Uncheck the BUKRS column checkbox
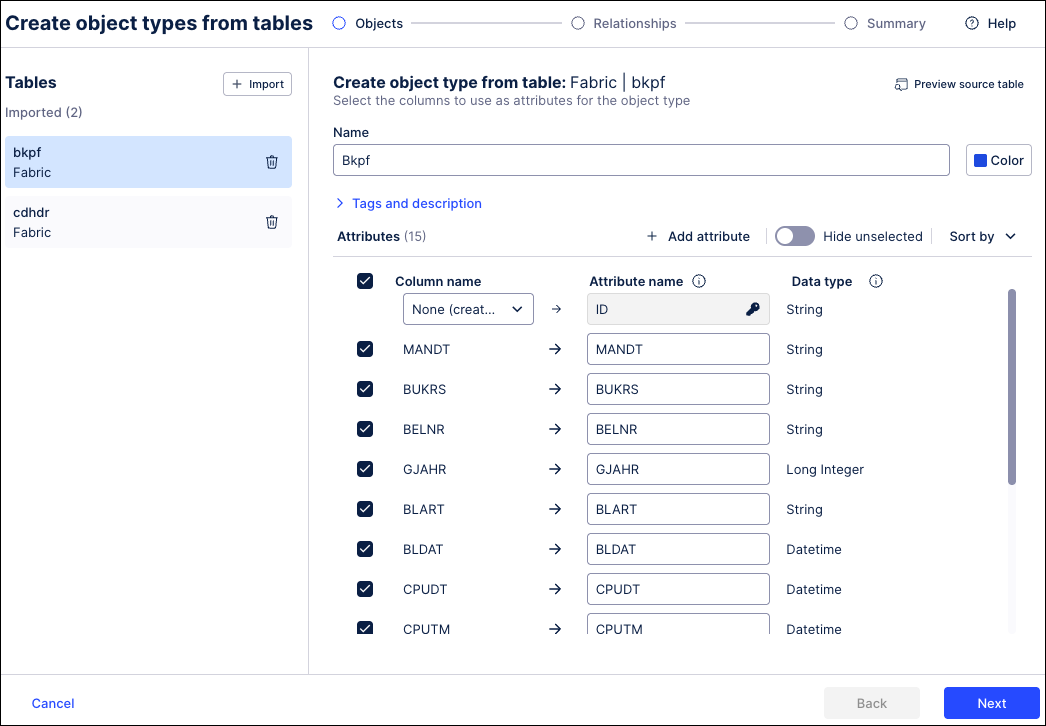 pyautogui.click(x=365, y=389)
